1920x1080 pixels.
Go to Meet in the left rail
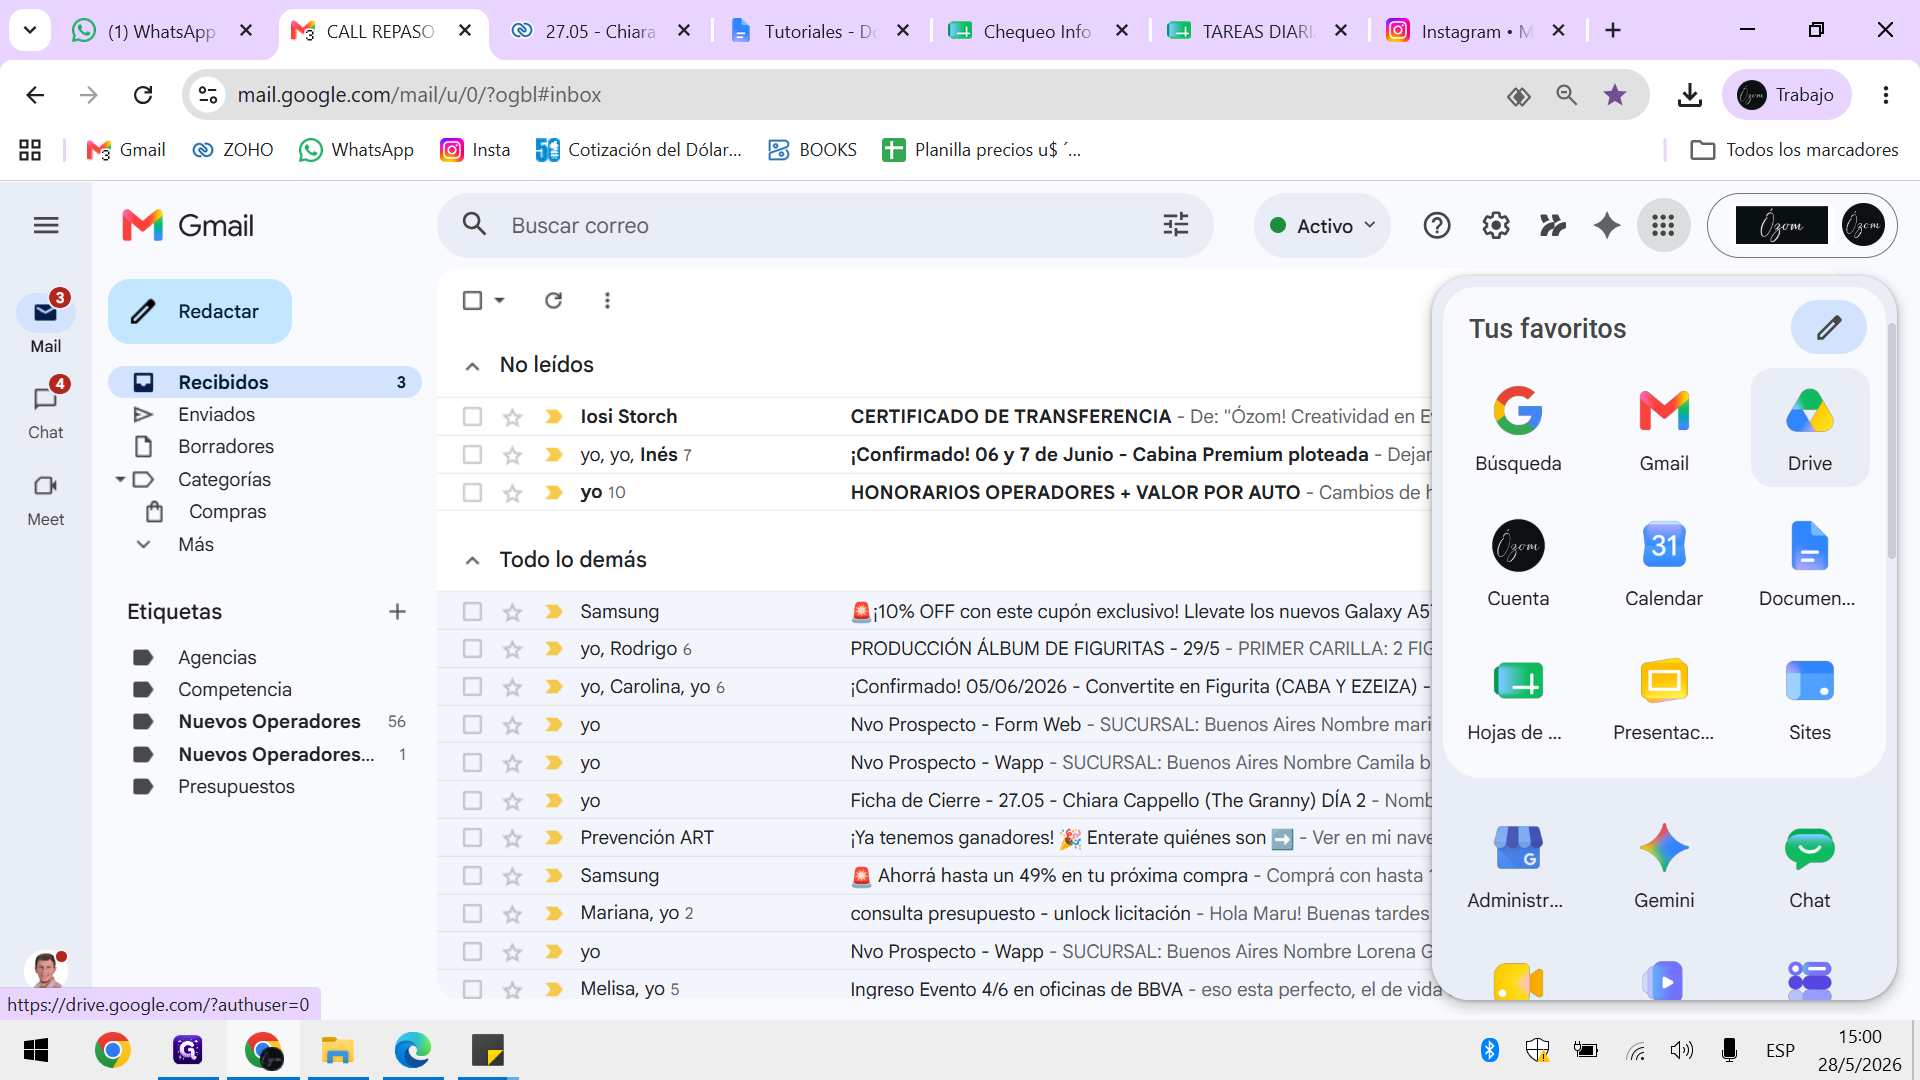coord(45,498)
